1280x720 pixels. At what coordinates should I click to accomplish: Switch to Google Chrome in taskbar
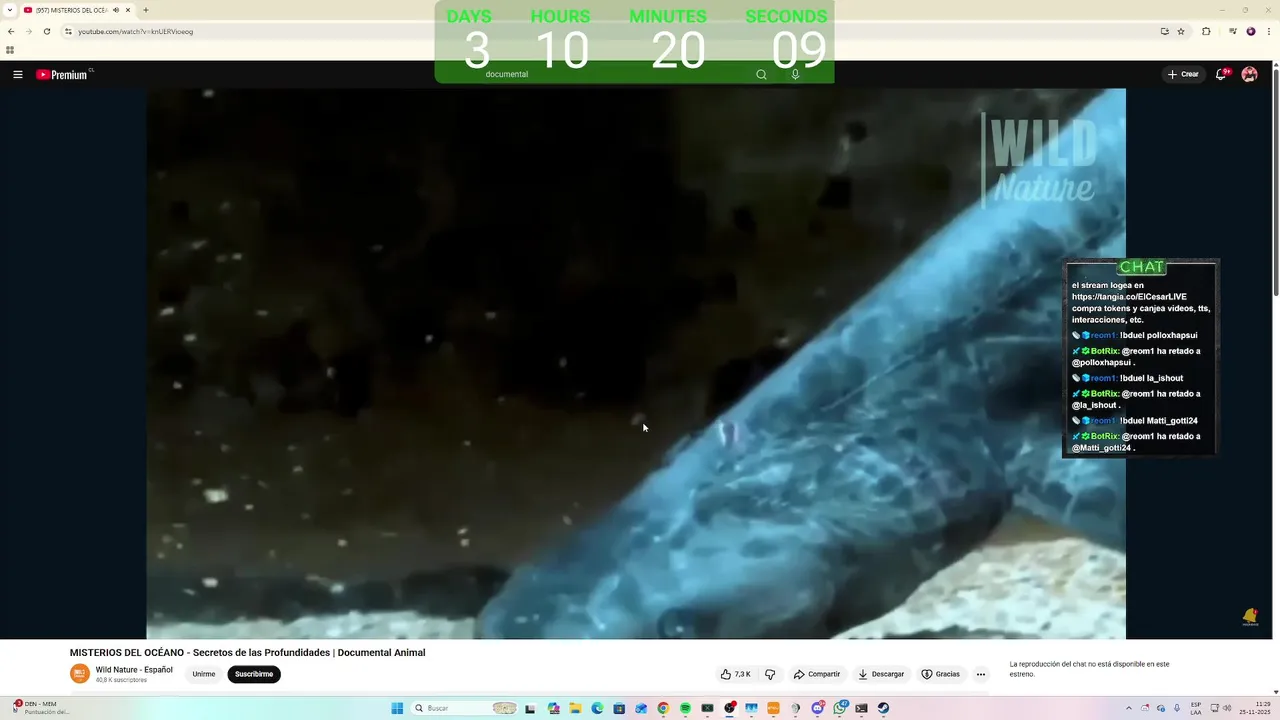click(x=663, y=708)
